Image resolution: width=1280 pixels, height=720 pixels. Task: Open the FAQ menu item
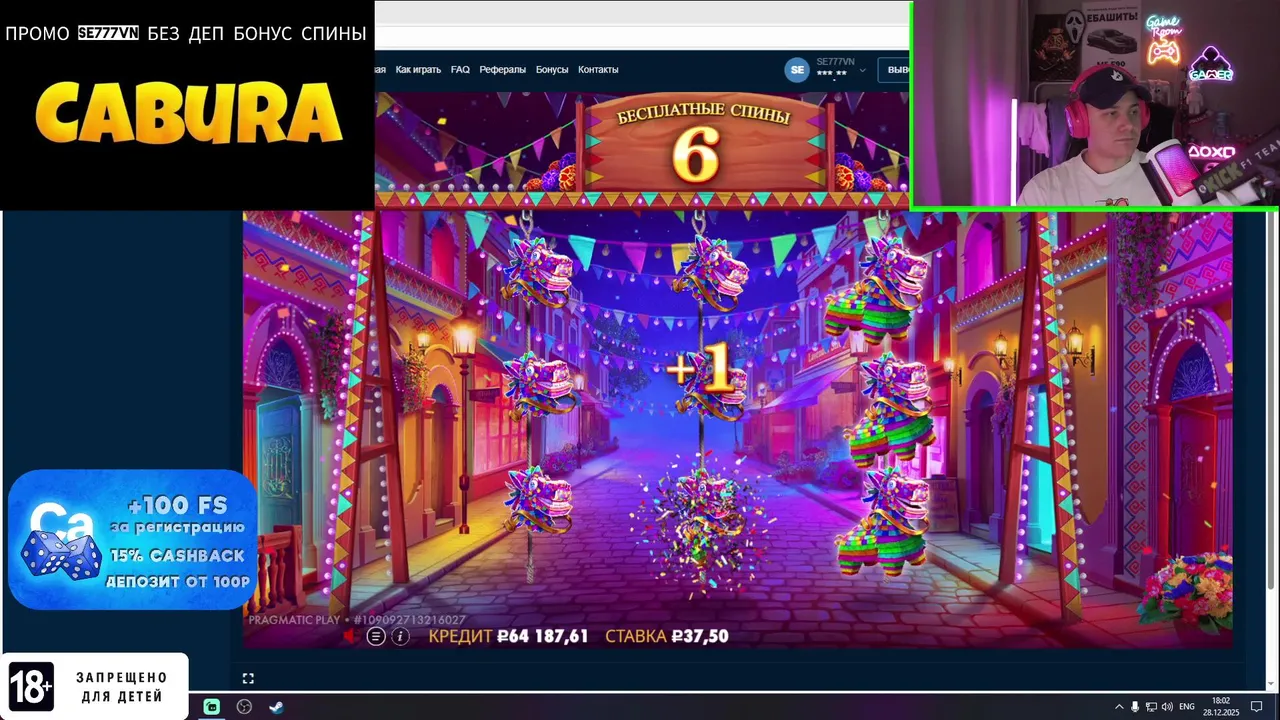coord(460,70)
